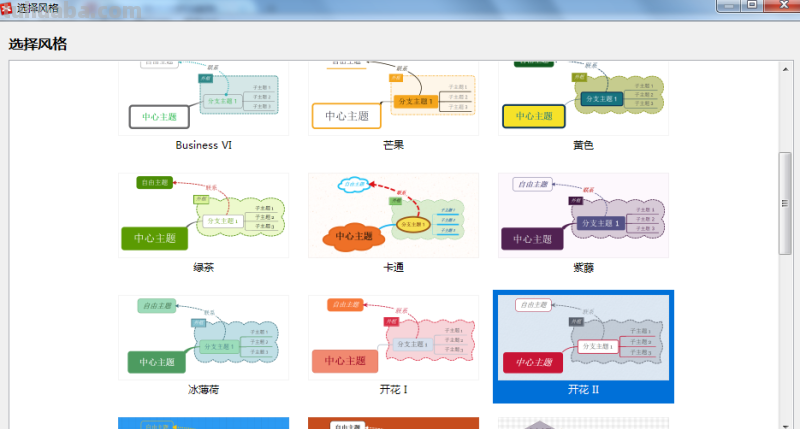Click the app icon in title bar
800x429 pixels.
6,8
